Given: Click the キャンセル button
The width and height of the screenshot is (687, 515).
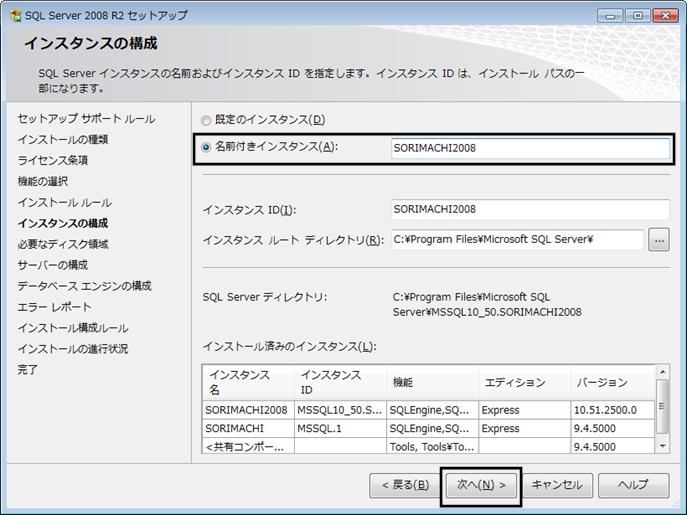Looking at the screenshot, I should [x=557, y=485].
